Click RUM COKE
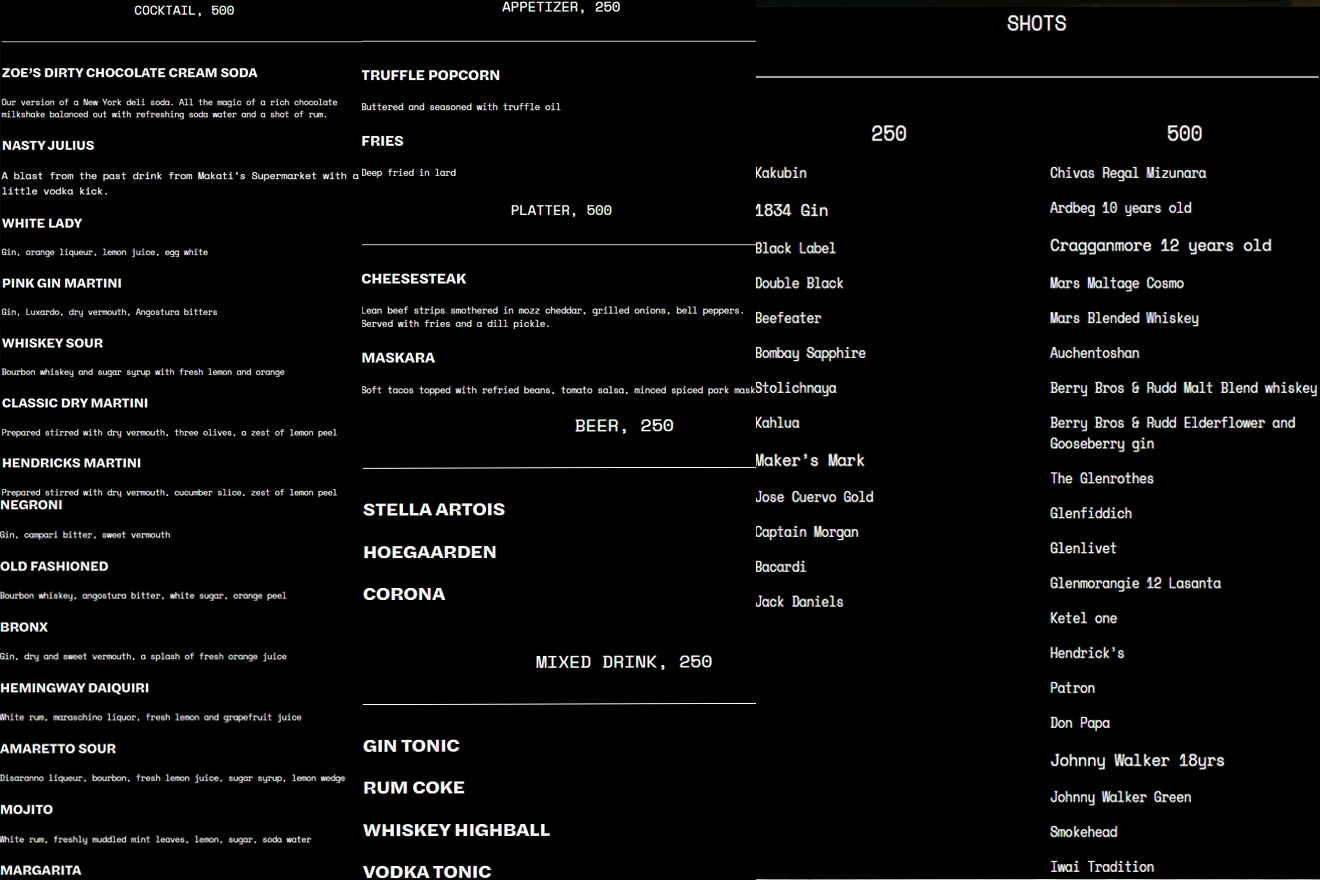The image size is (1320, 880). 414,789
